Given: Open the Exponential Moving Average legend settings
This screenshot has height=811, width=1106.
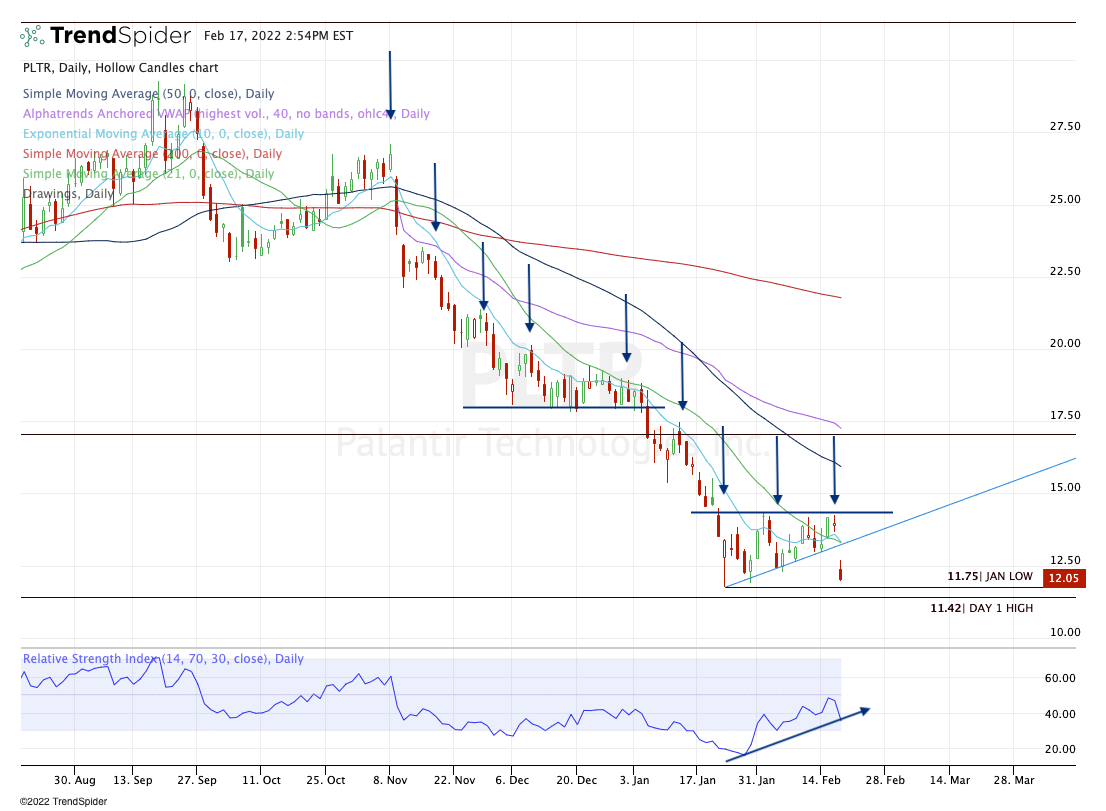Looking at the screenshot, I should coord(163,134).
